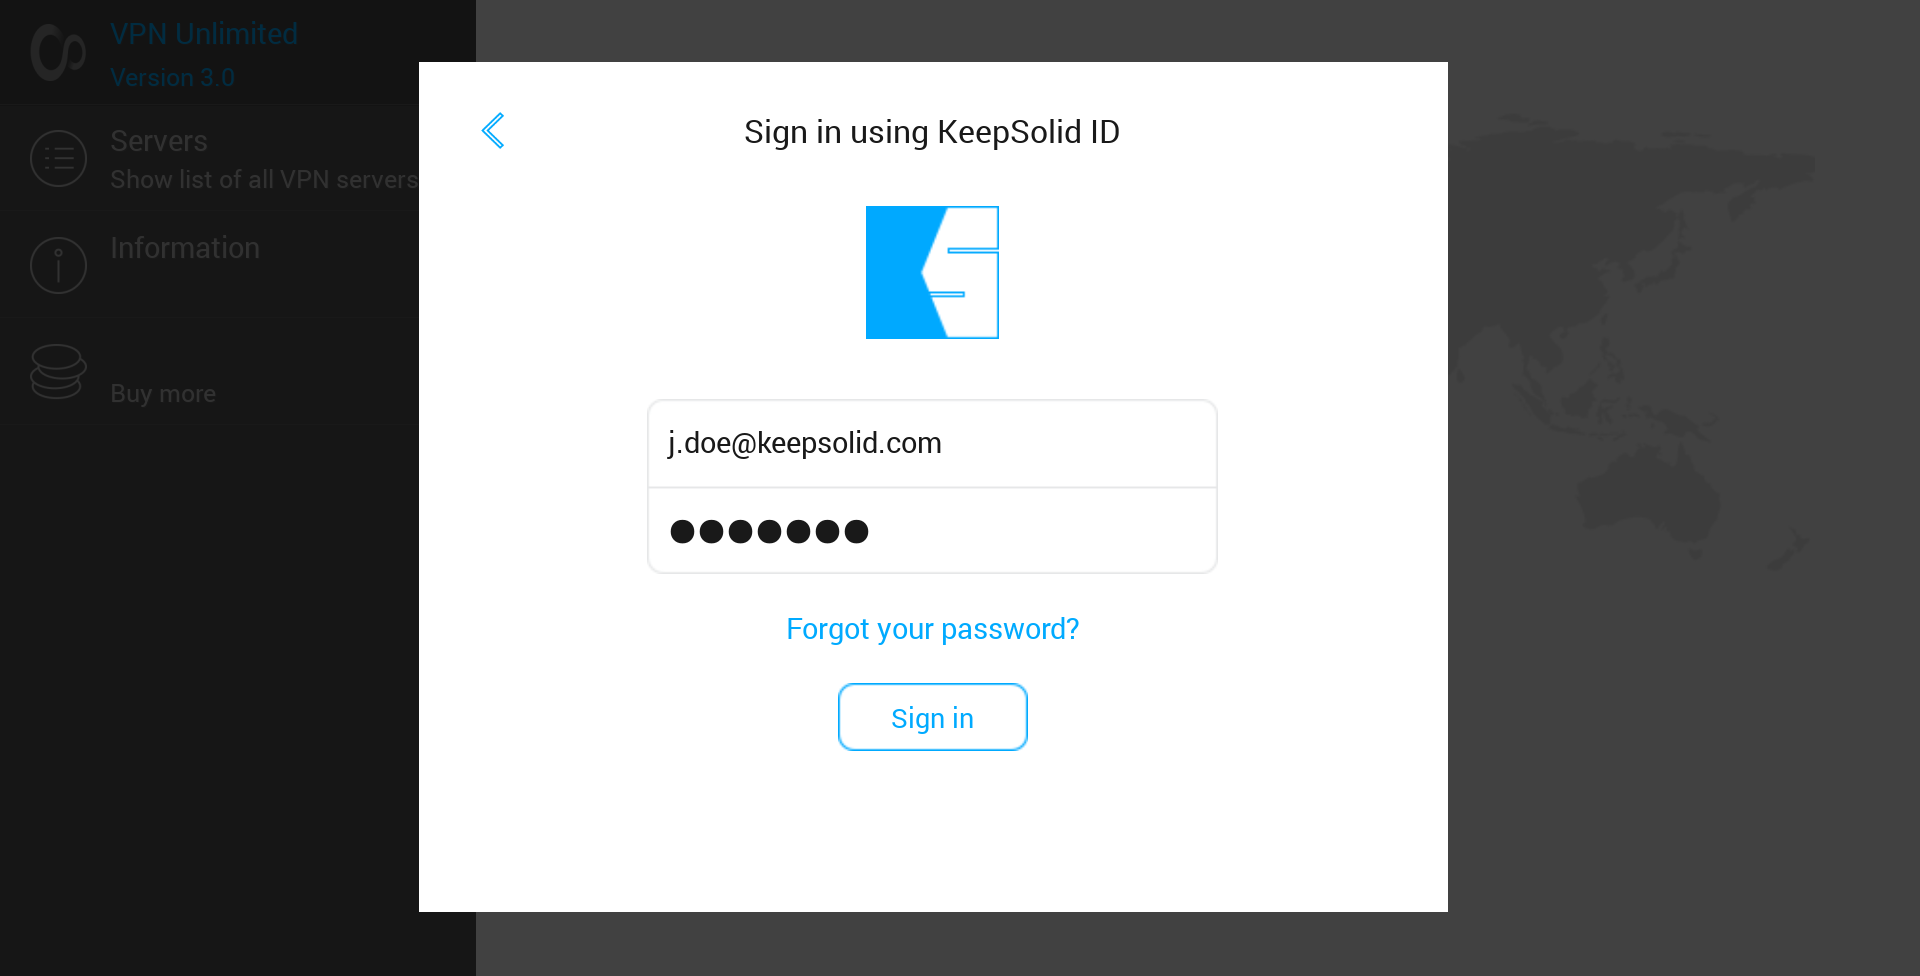Open the Forgot your password link
Viewport: 1920px width, 976px height.
(932, 629)
